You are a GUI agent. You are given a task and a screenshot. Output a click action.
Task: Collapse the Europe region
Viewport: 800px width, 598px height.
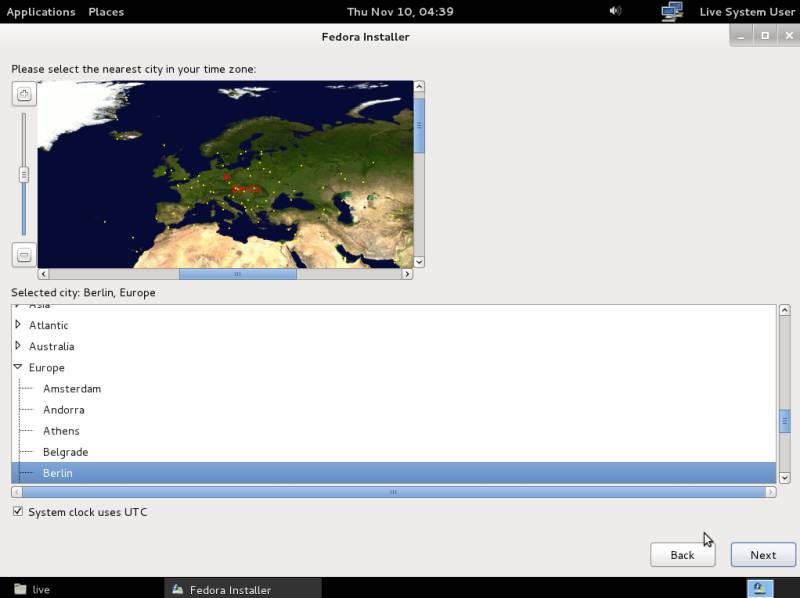point(18,367)
